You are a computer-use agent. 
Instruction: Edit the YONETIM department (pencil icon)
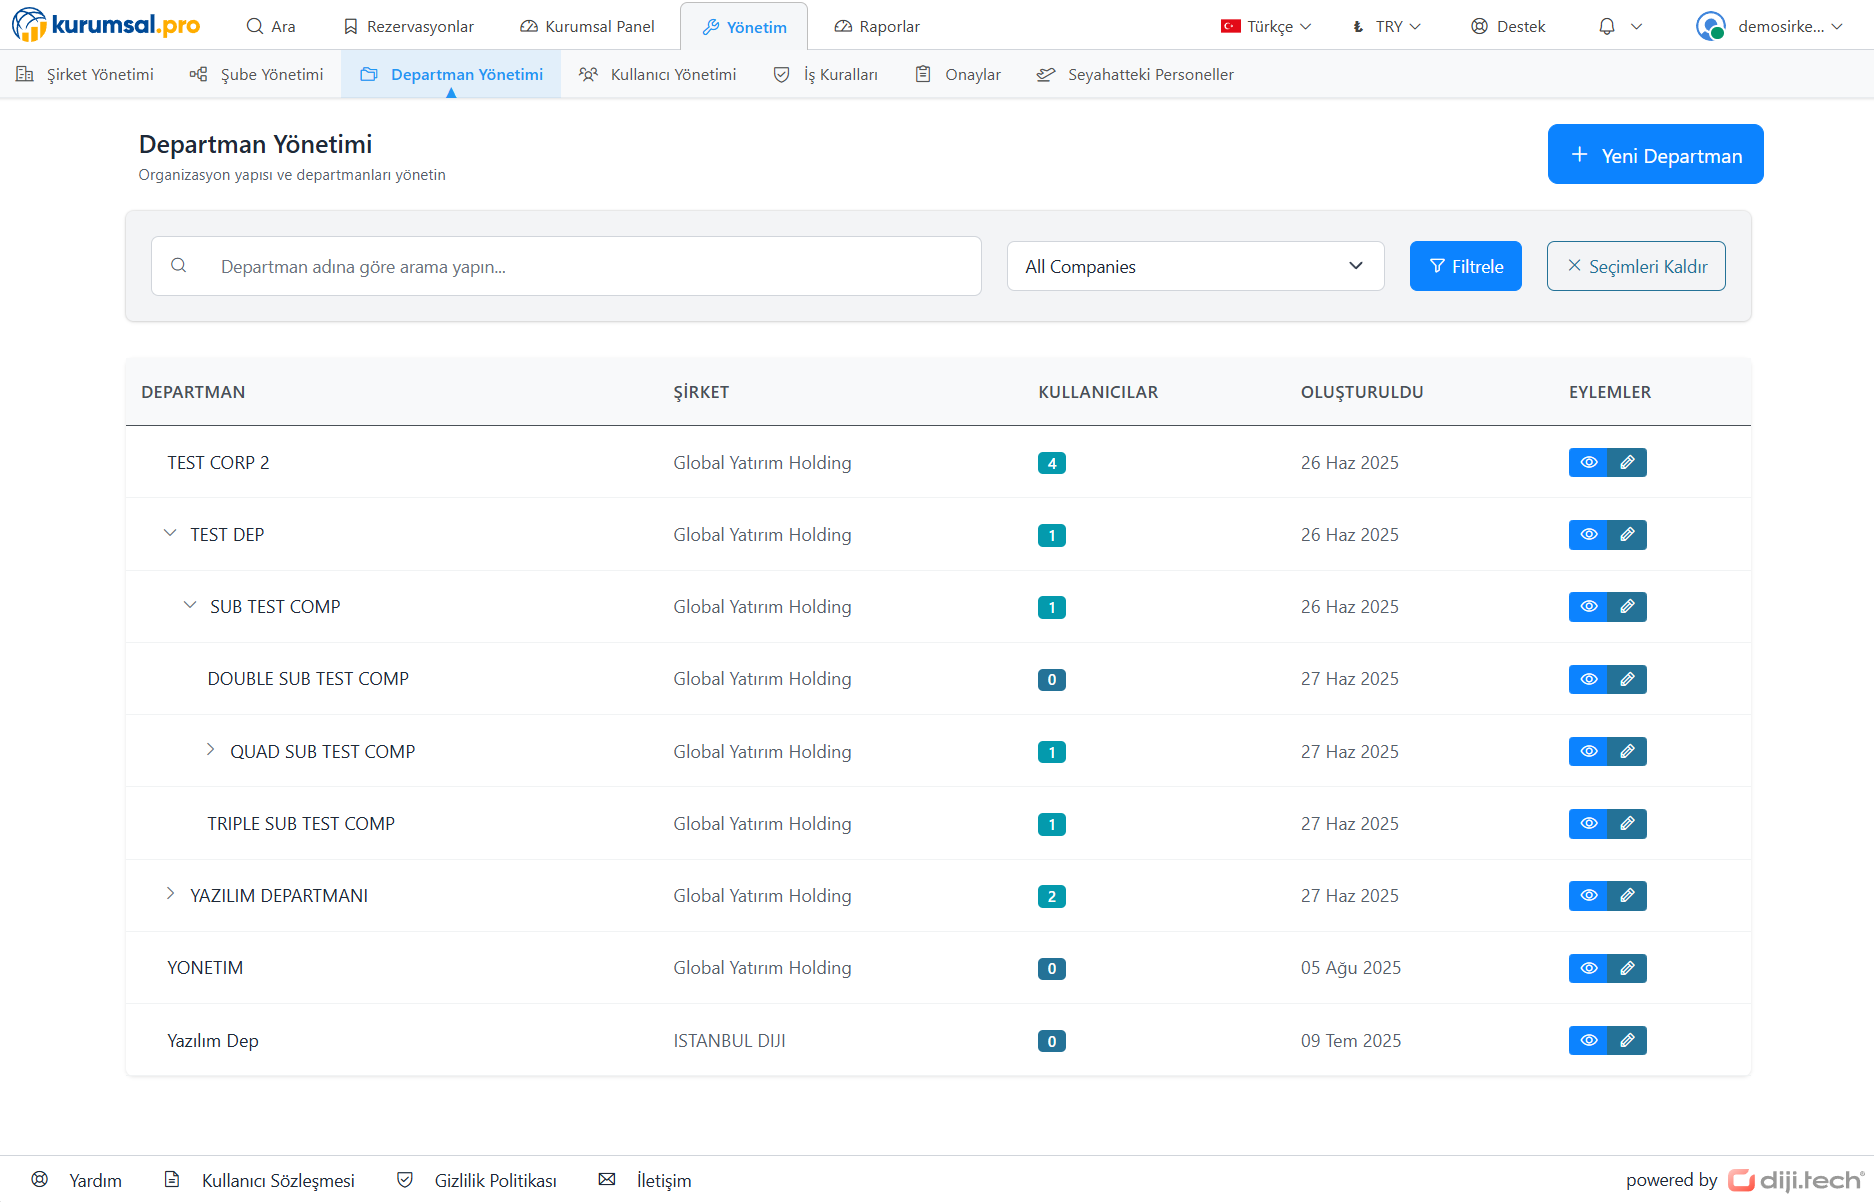tap(1627, 968)
